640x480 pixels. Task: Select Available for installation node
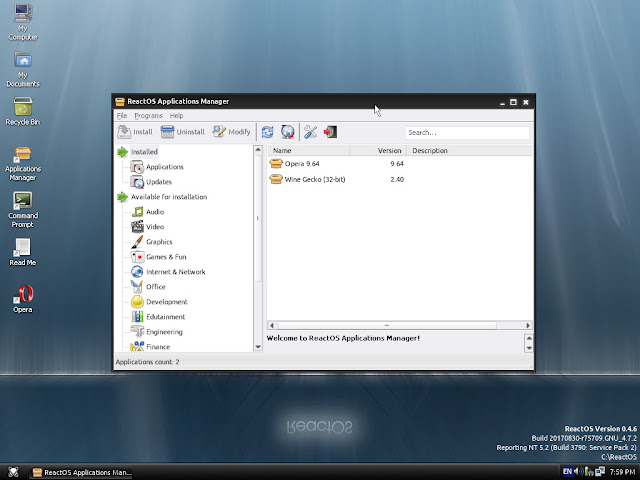pos(169,197)
